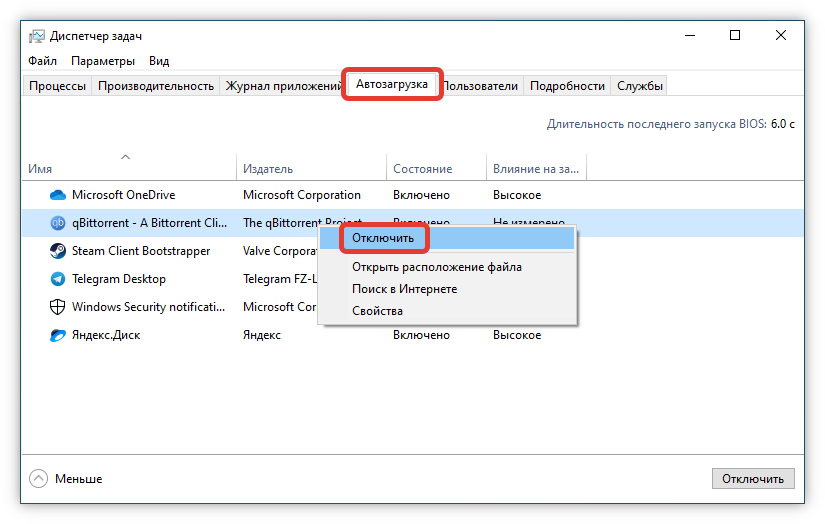This screenshot has height=524, width=825.
Task: Switch to the Производительность tab
Action: click(x=156, y=86)
